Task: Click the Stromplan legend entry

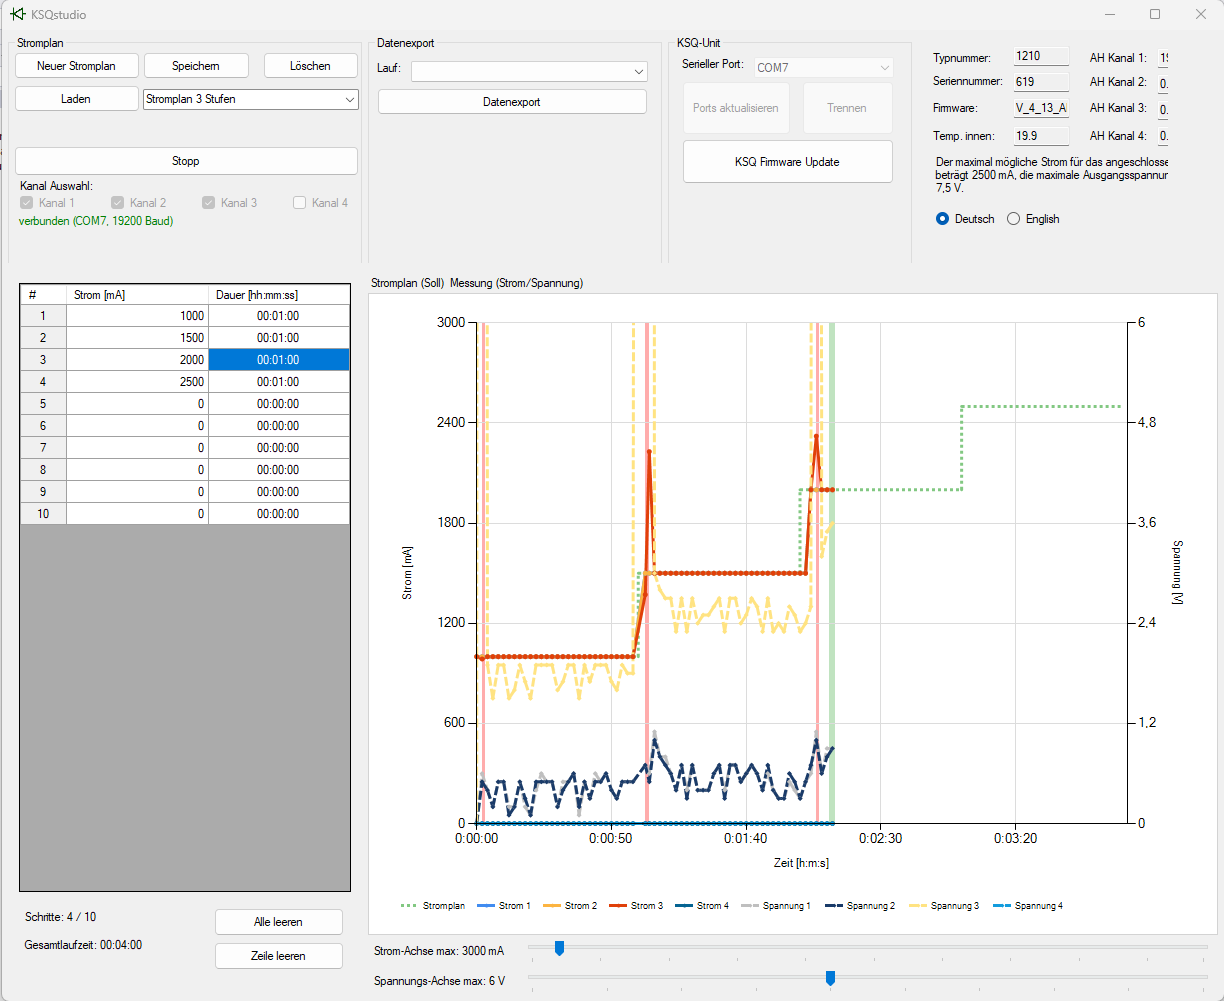Action: pos(433,906)
